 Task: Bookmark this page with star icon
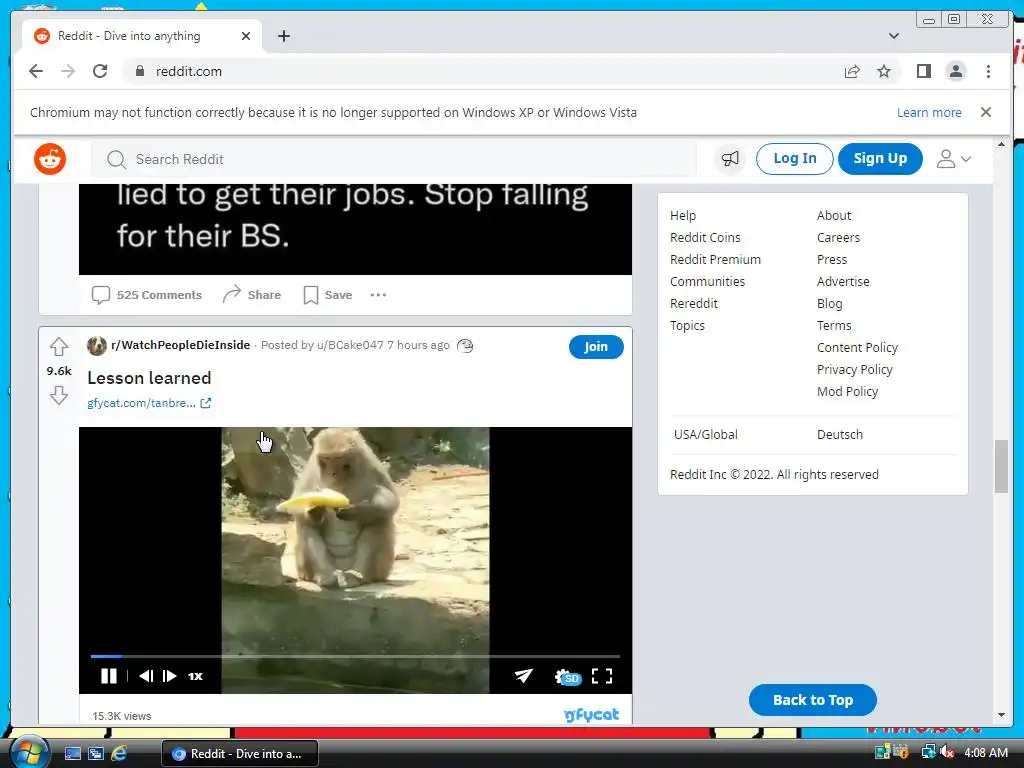884,71
